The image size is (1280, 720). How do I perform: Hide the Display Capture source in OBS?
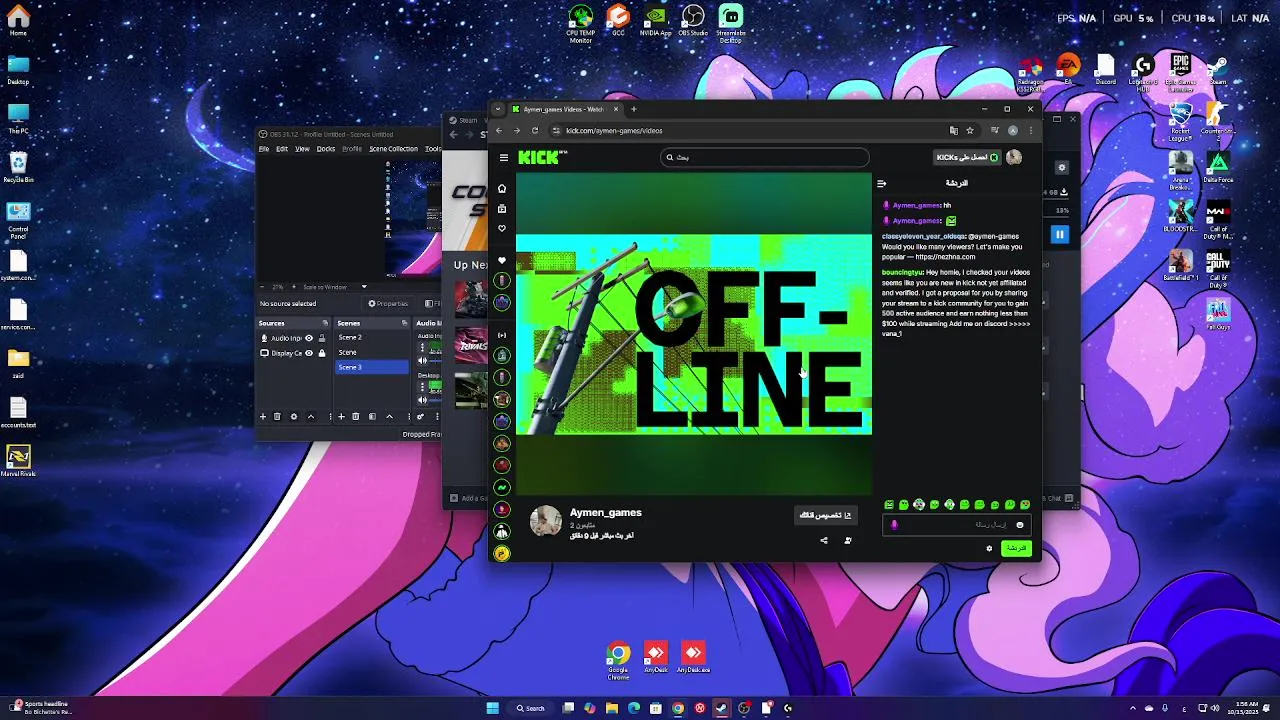click(x=309, y=353)
